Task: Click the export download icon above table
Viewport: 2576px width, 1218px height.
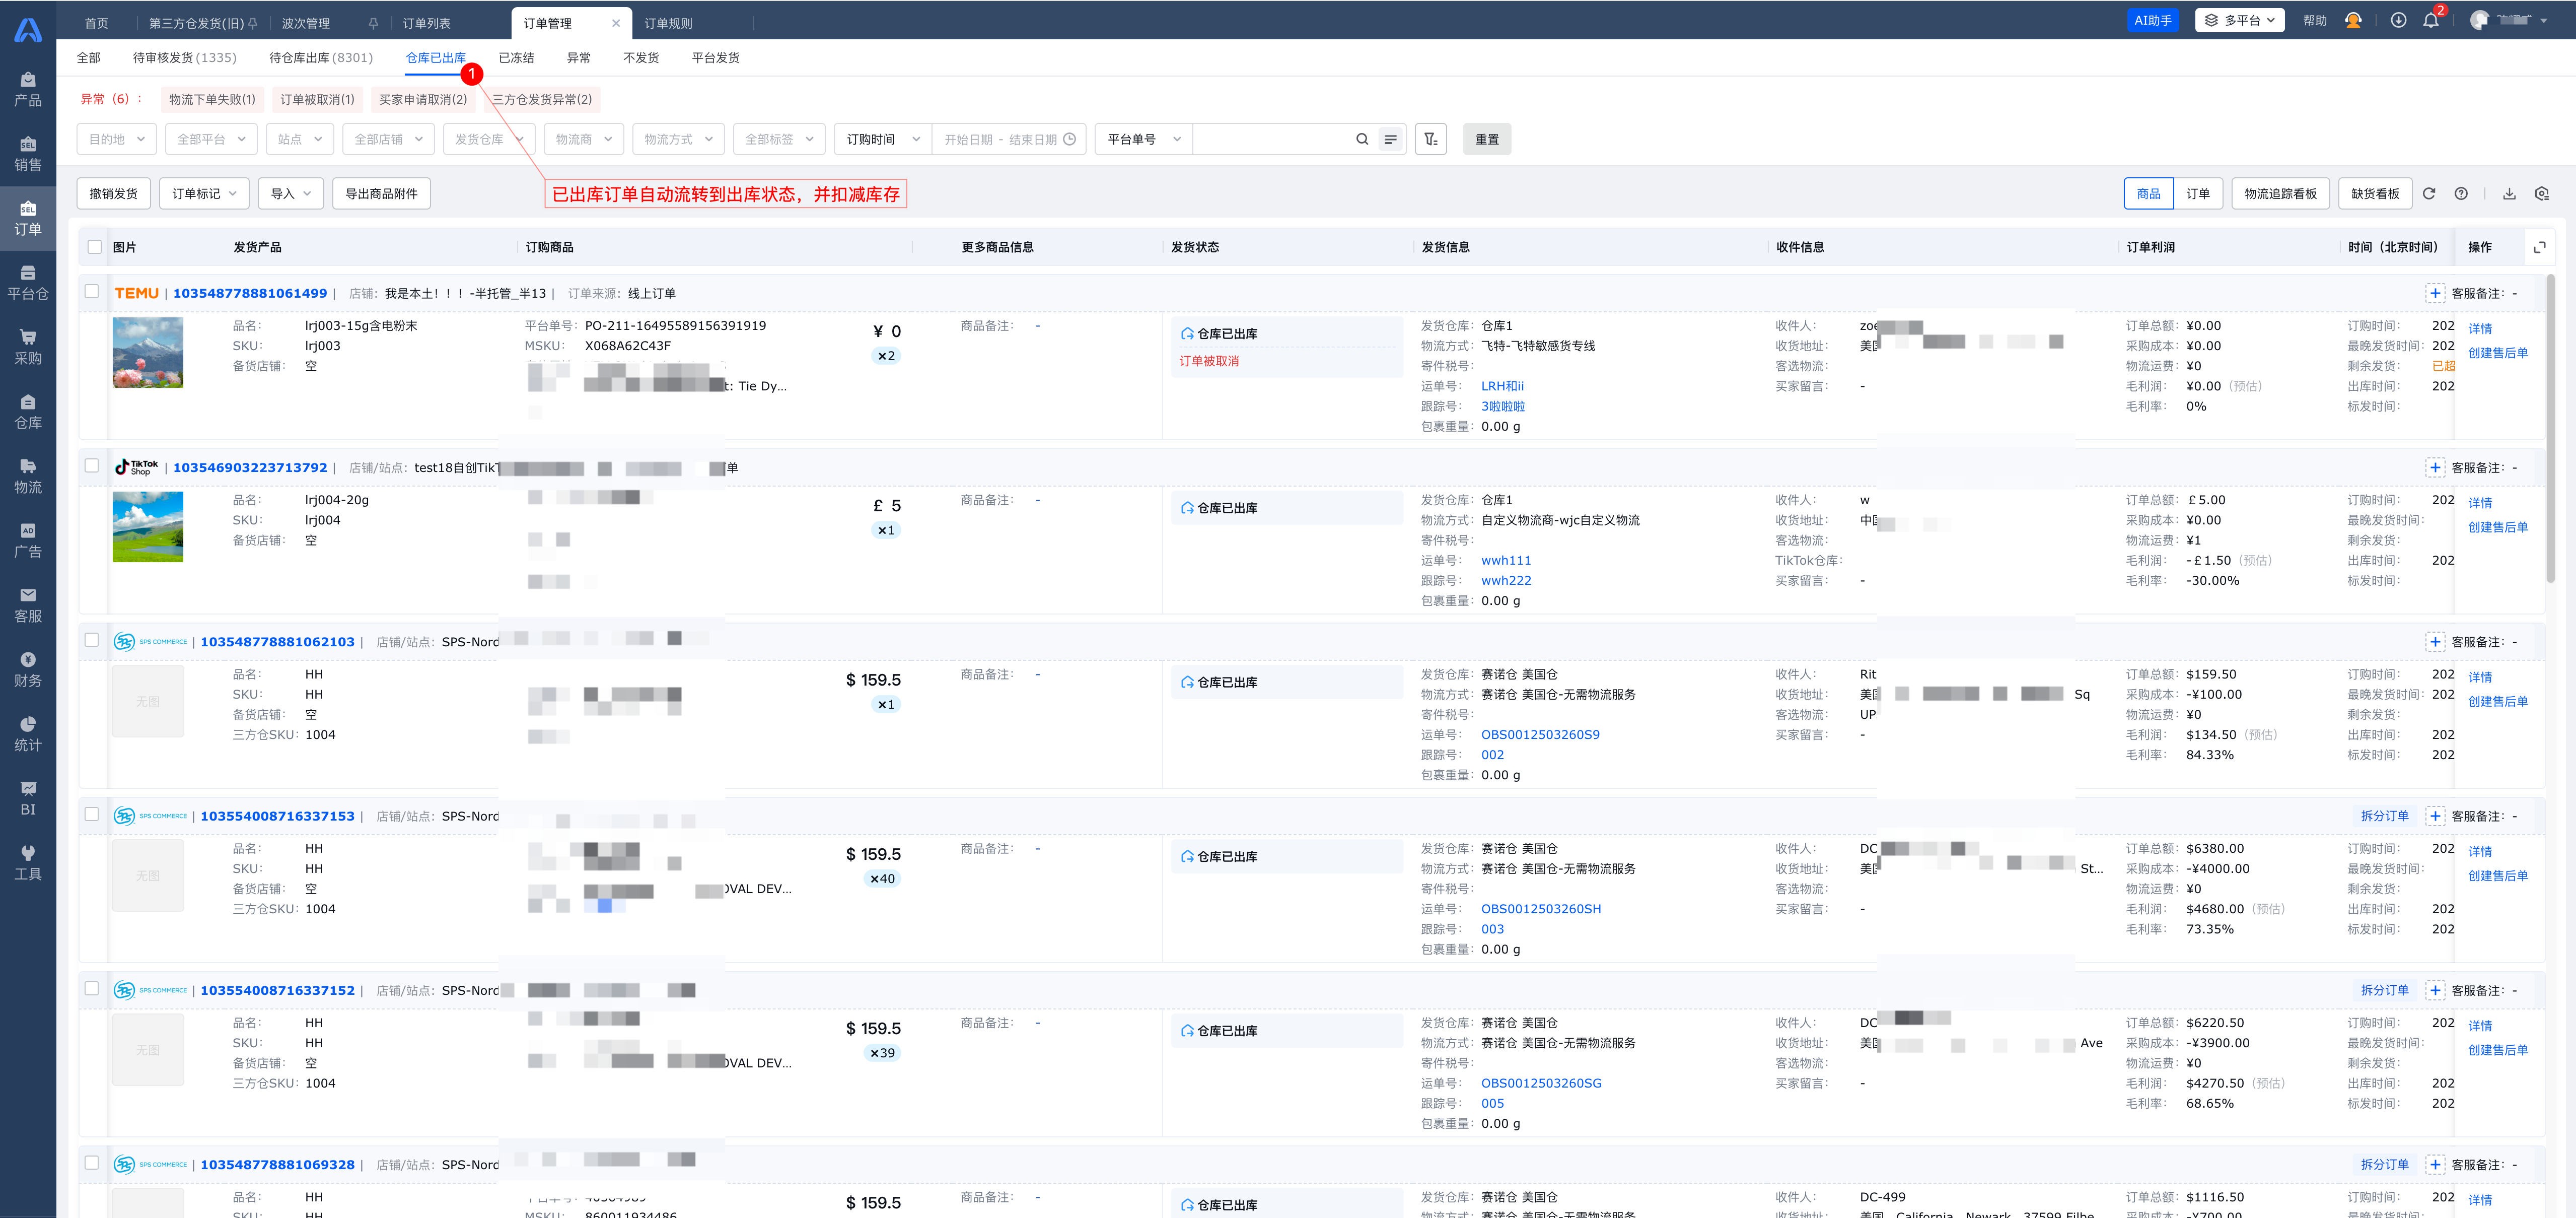Action: click(2509, 194)
